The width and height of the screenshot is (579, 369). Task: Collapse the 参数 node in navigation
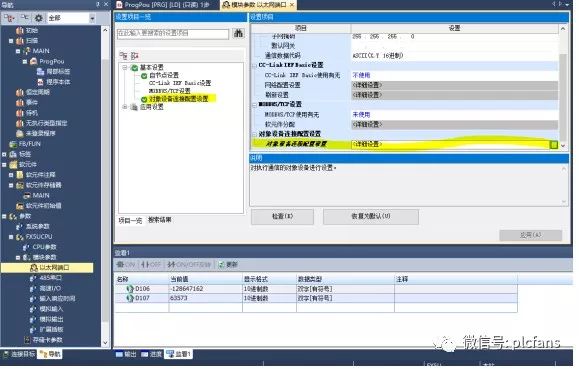[x=4, y=216]
